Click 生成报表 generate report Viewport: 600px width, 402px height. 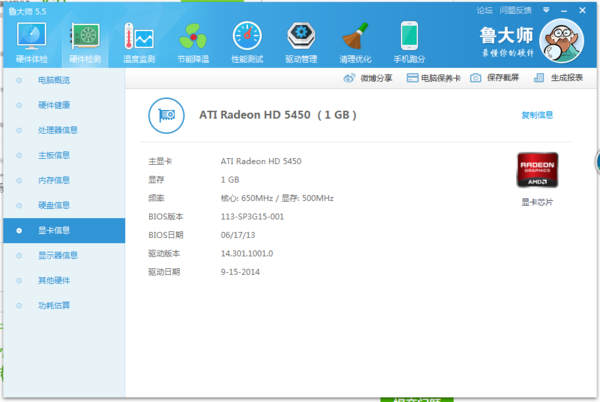(x=558, y=78)
